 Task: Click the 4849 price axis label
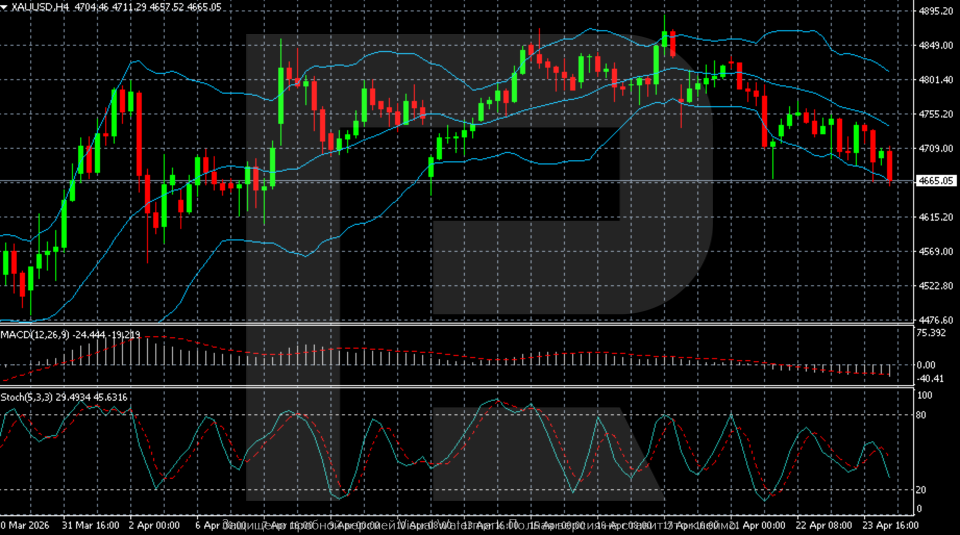tap(932, 45)
